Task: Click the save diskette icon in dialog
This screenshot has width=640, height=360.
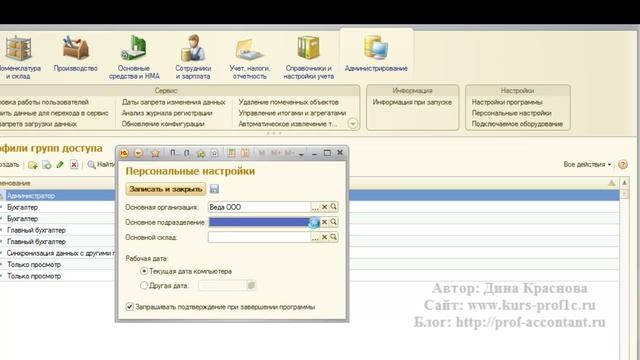Action: click(214, 189)
